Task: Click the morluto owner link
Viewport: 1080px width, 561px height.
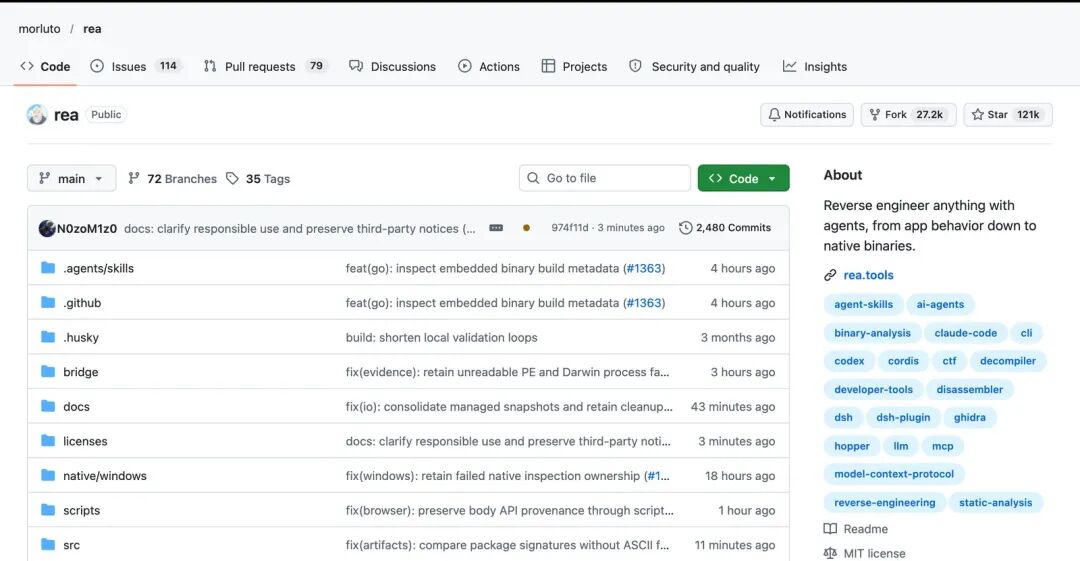Action: point(39,29)
